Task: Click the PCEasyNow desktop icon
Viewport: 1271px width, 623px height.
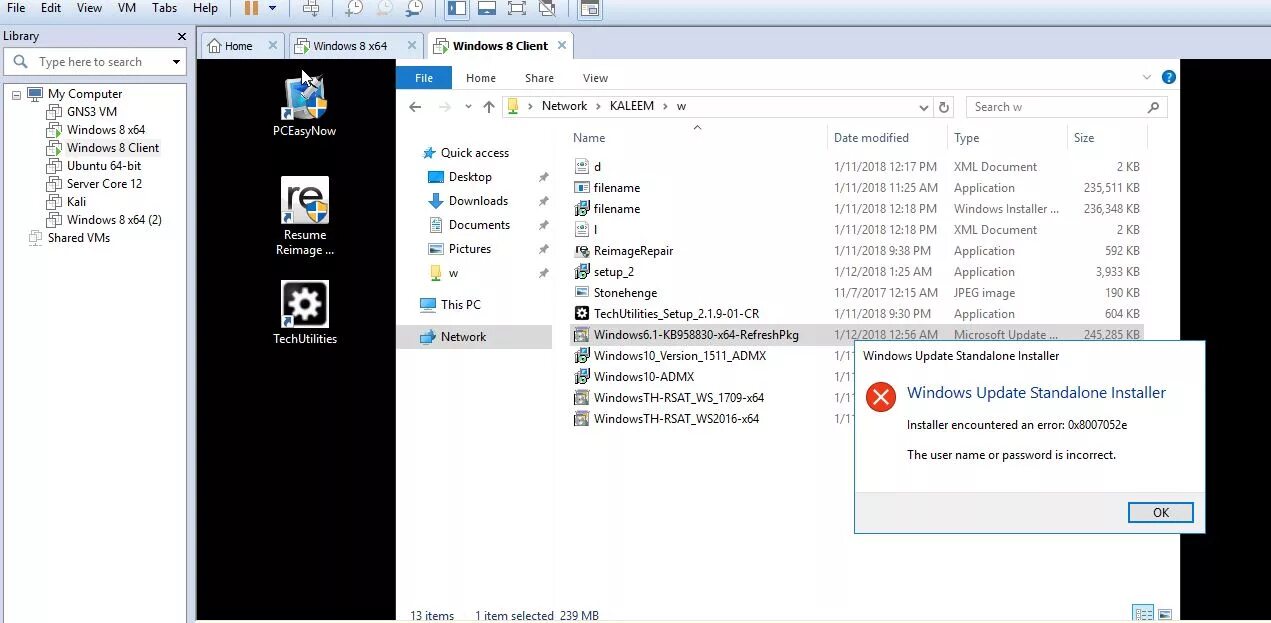Action: pyautogui.click(x=304, y=105)
